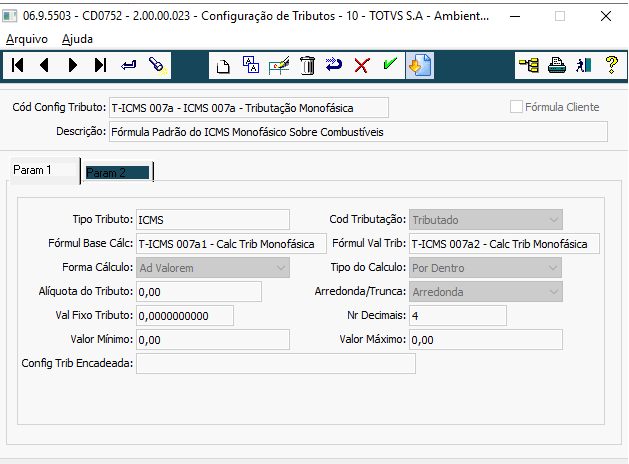Go to the next record
Screen dimensions: 629x464
pyautogui.click(x=73, y=65)
